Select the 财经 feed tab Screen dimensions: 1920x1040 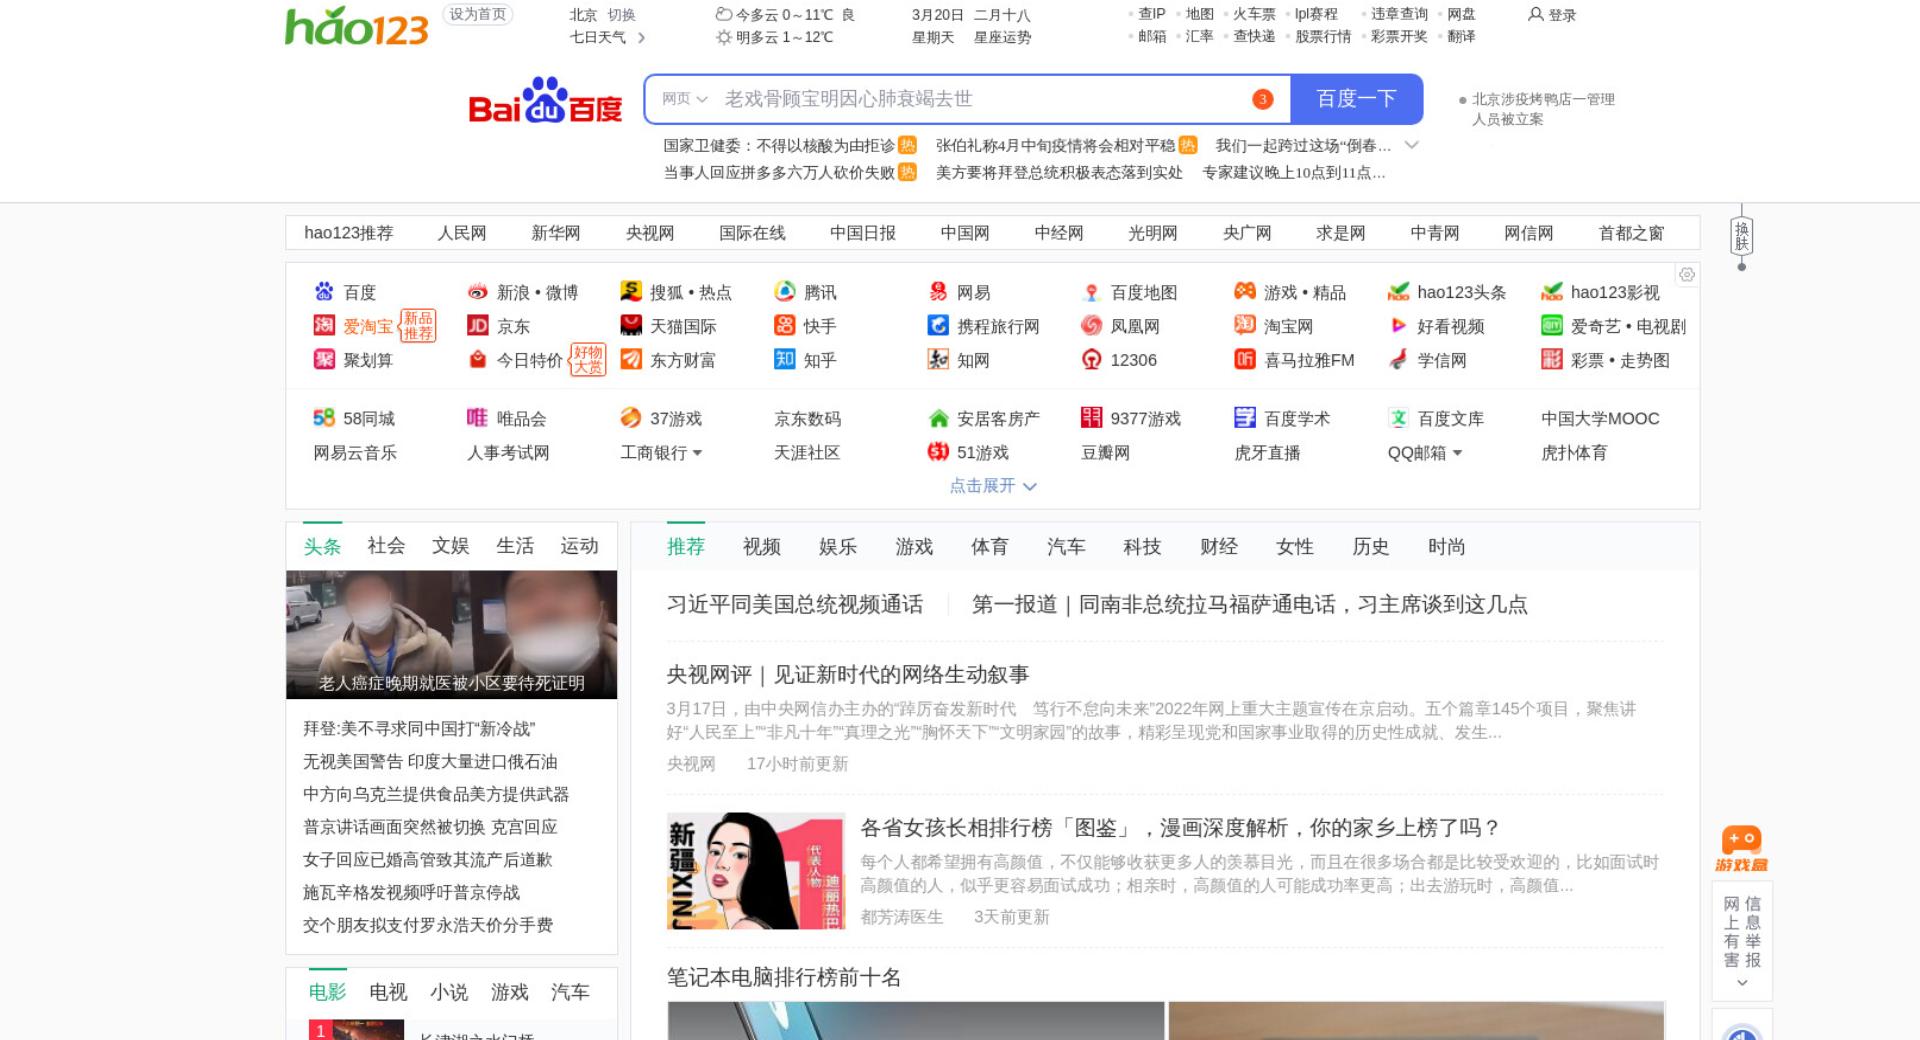click(1219, 547)
